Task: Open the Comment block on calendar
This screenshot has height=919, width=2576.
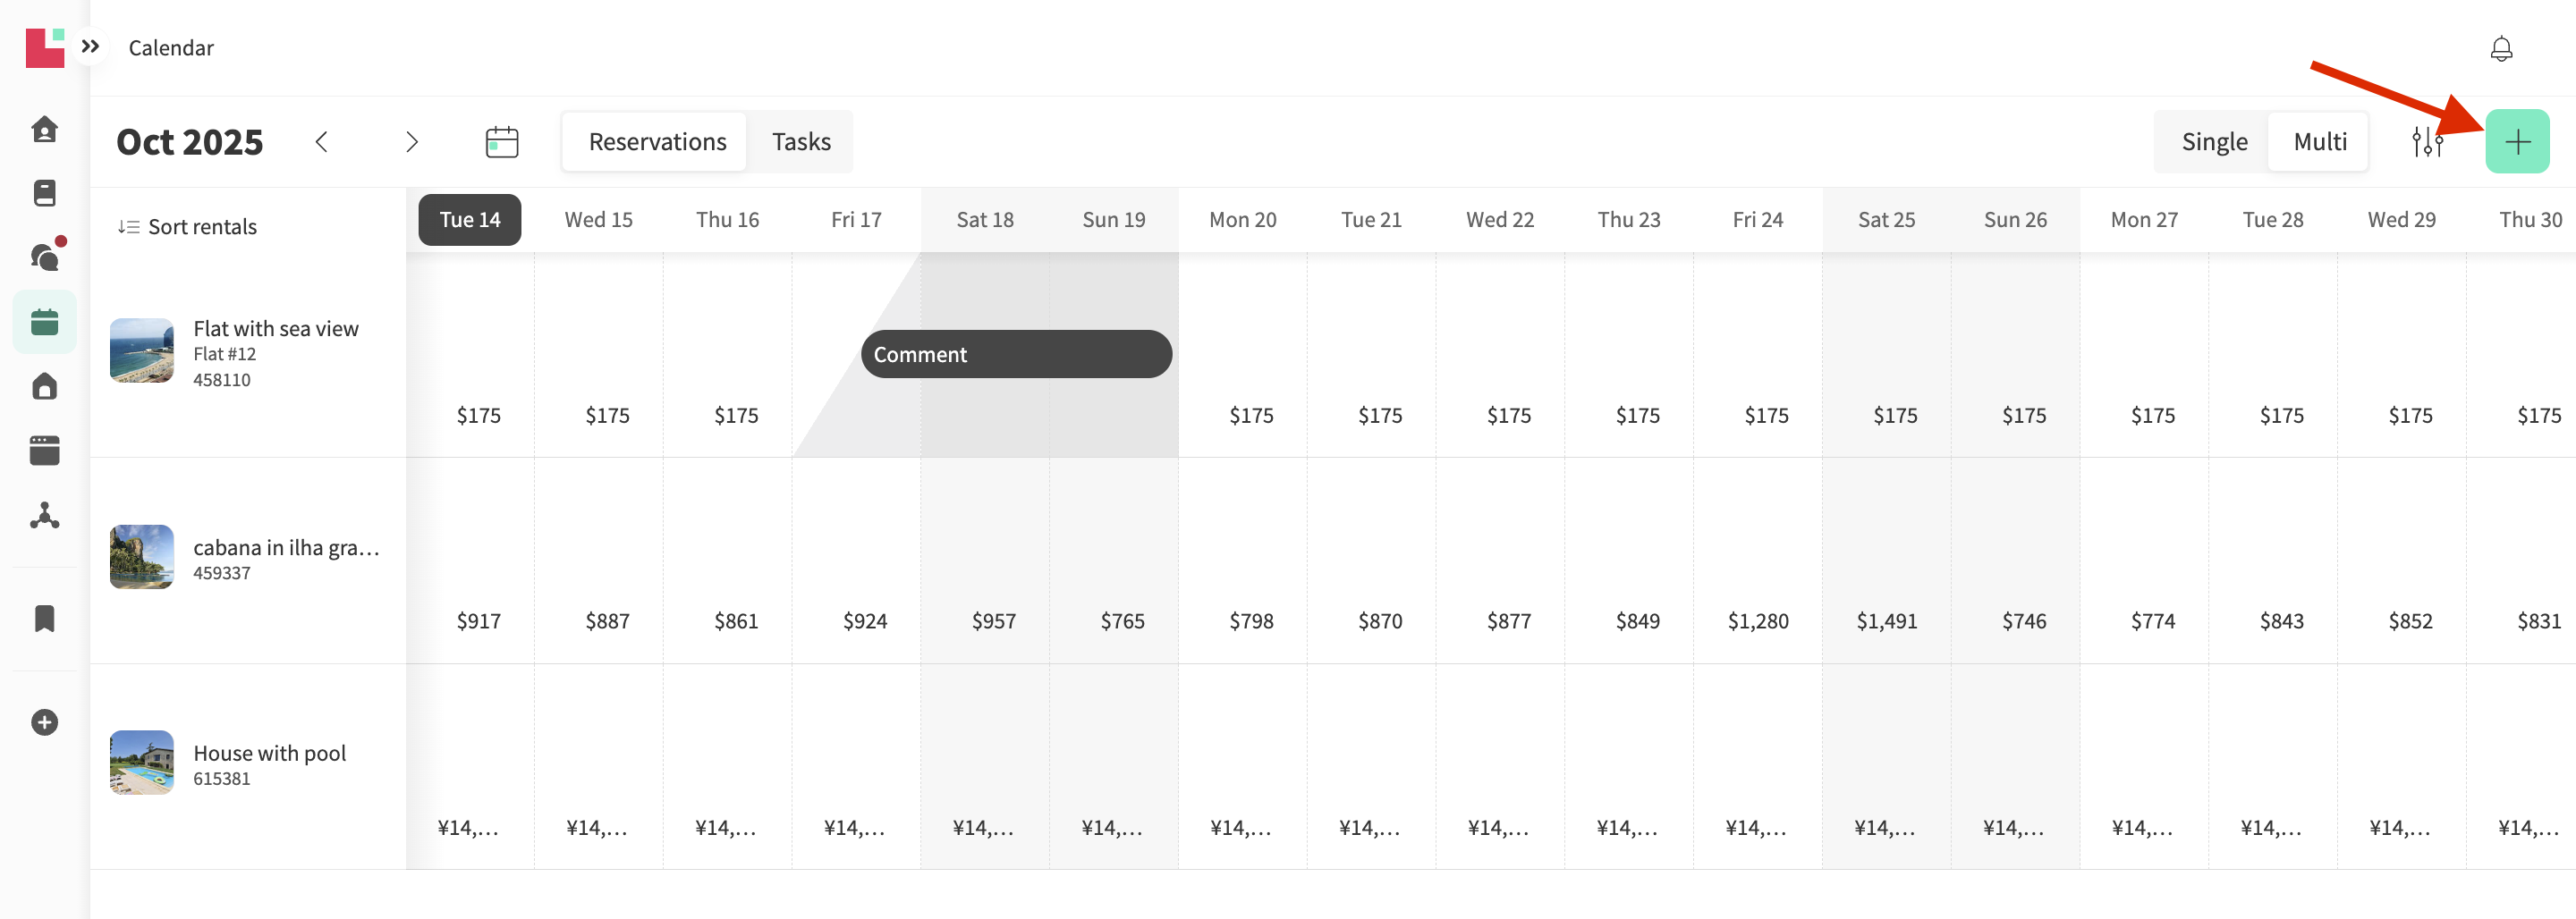Action: pyautogui.click(x=1015, y=354)
